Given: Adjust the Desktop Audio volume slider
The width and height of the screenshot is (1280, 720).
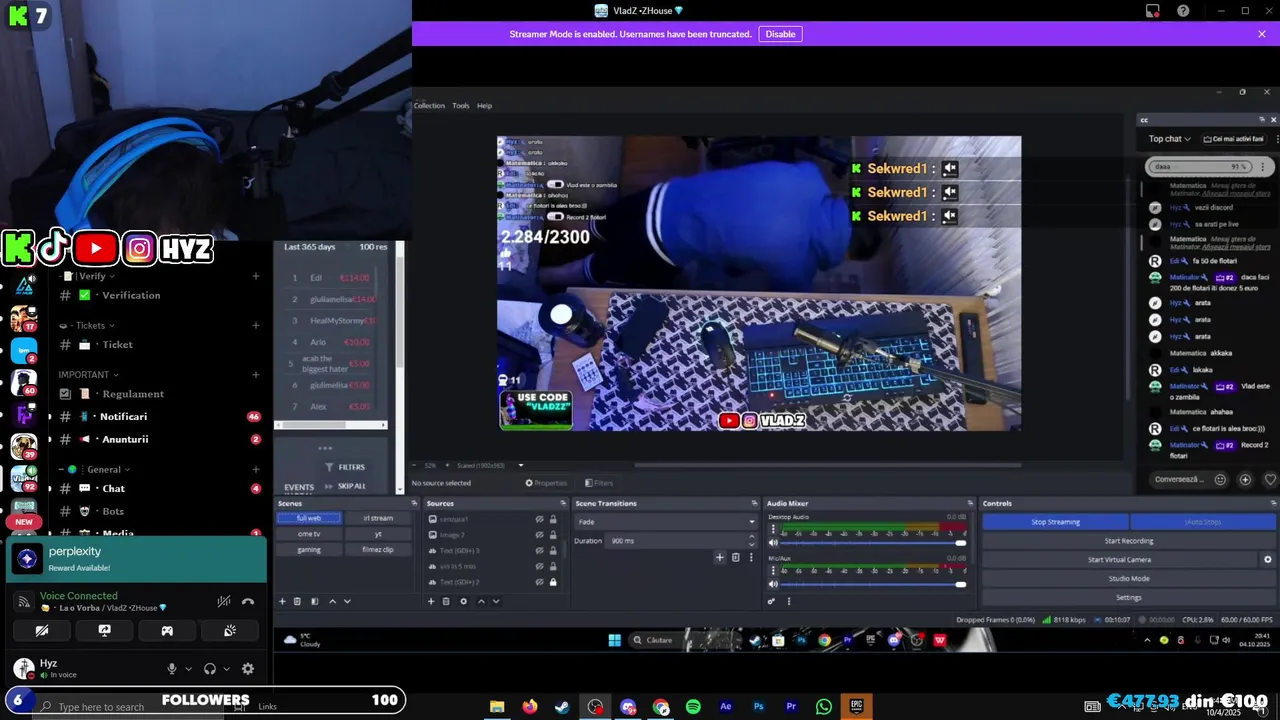Looking at the screenshot, I should click(874, 543).
